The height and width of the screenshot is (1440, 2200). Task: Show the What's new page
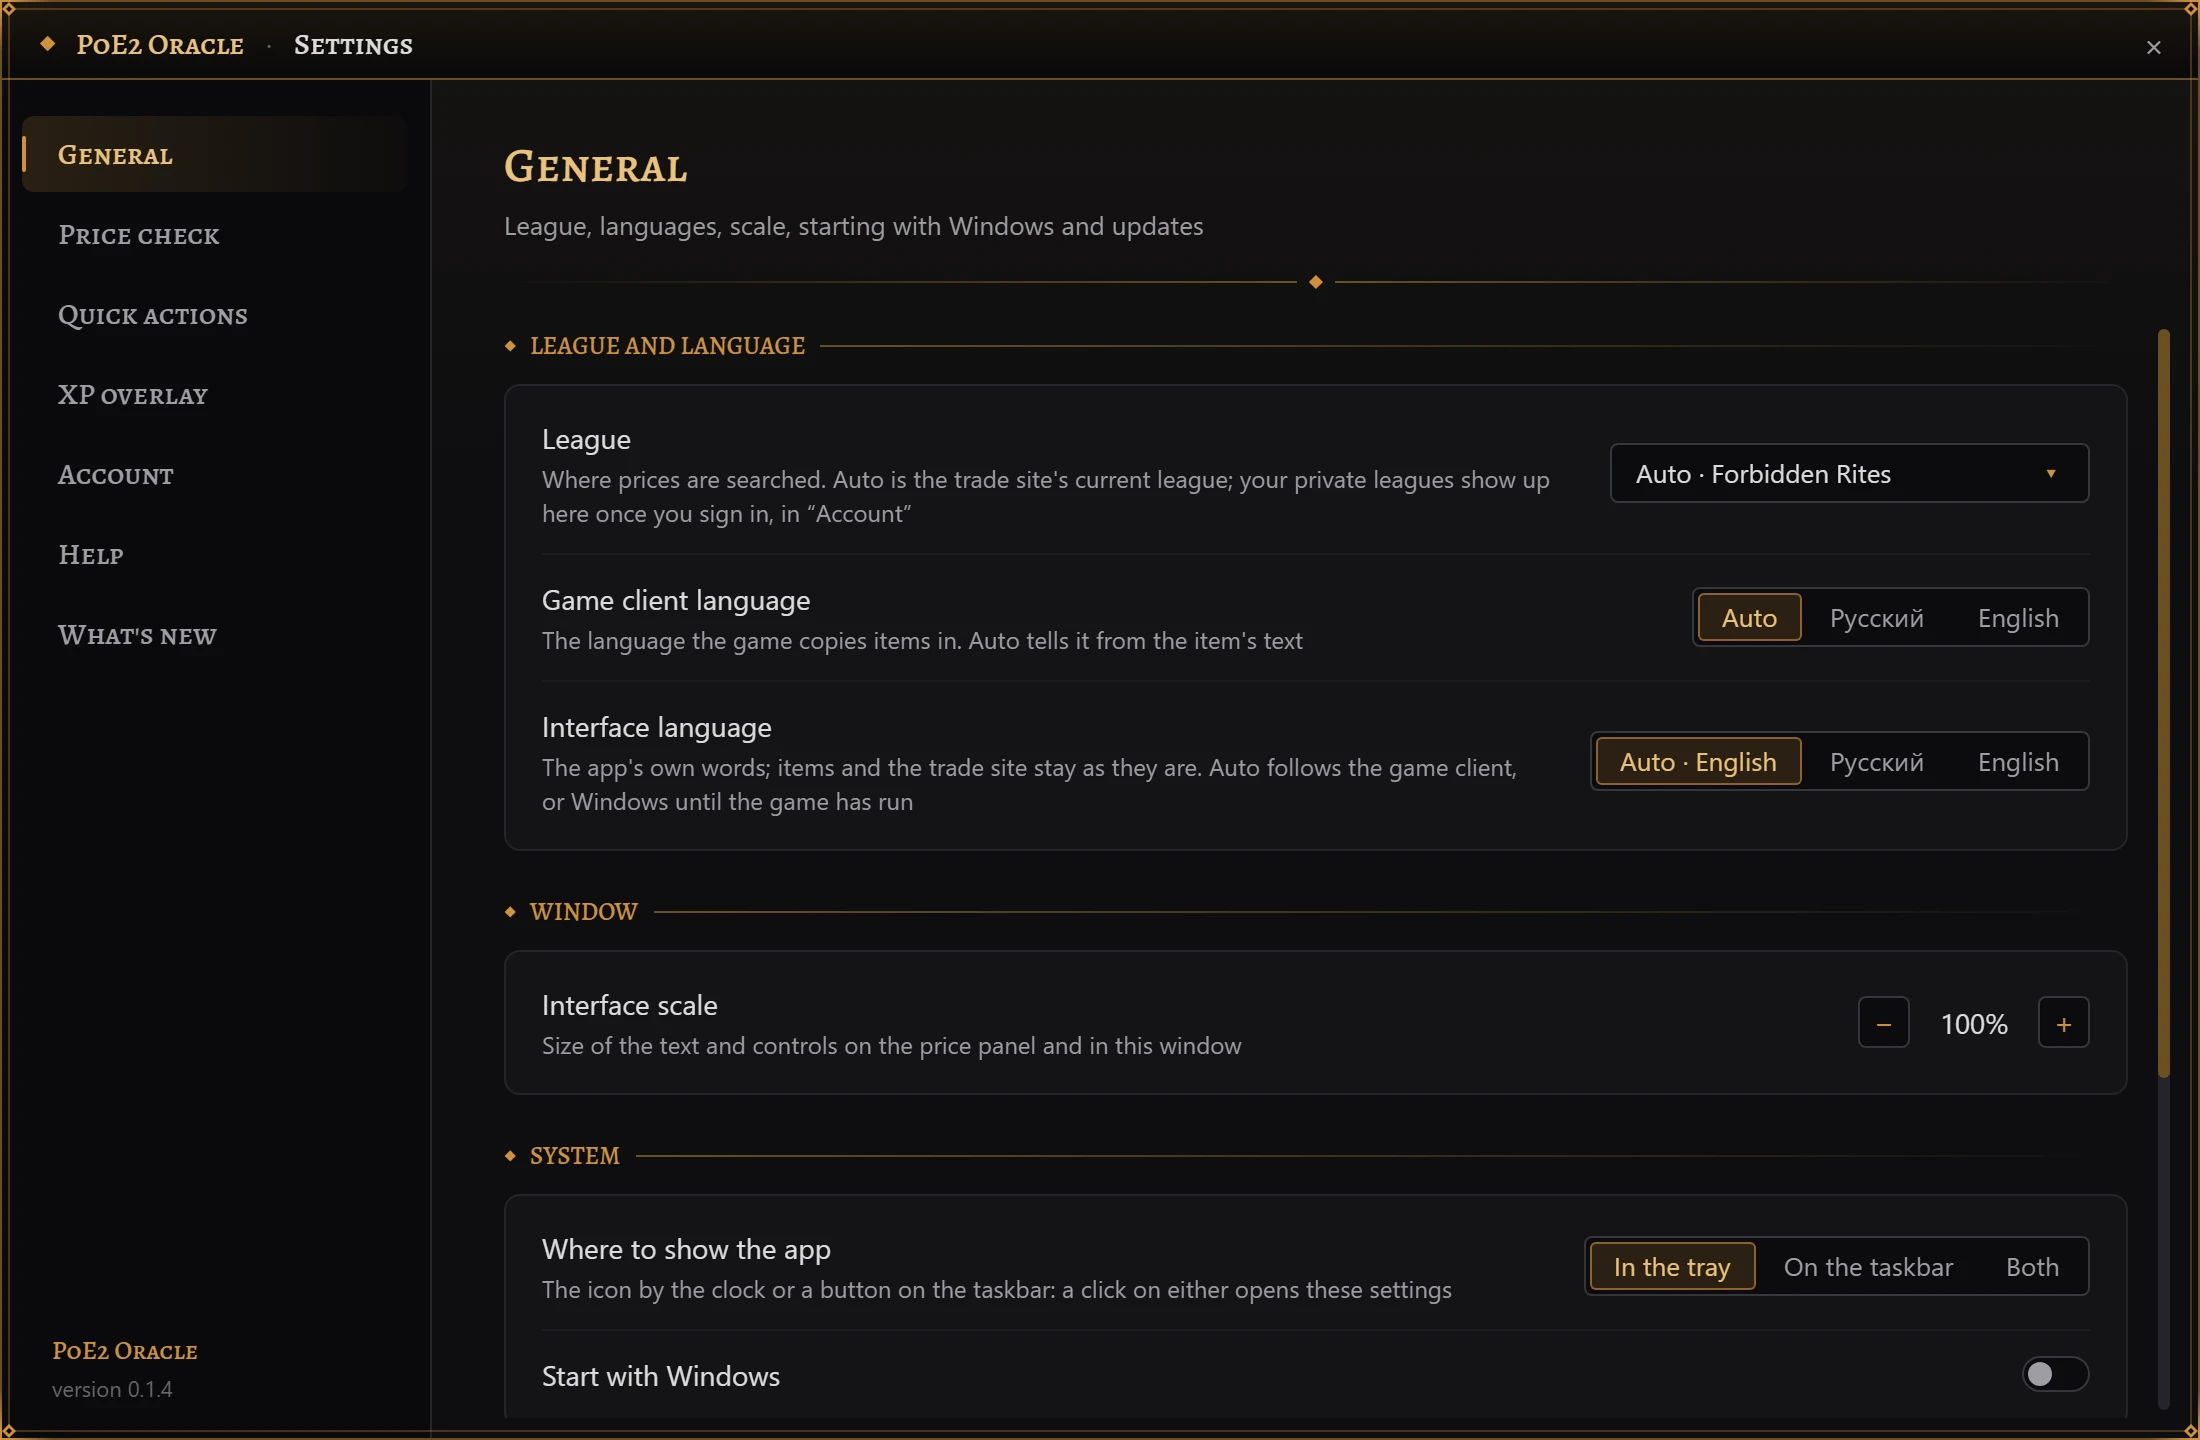coord(214,635)
